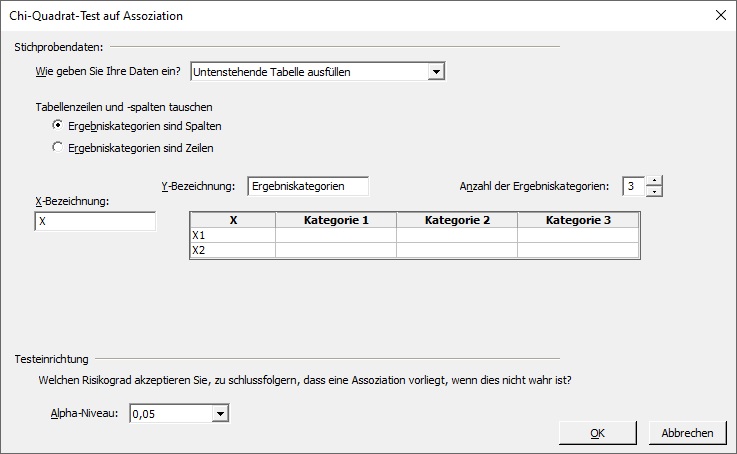The height and width of the screenshot is (454, 737).
Task: Decrease the number of Ergebniskategorien
Action: pyautogui.click(x=654, y=191)
